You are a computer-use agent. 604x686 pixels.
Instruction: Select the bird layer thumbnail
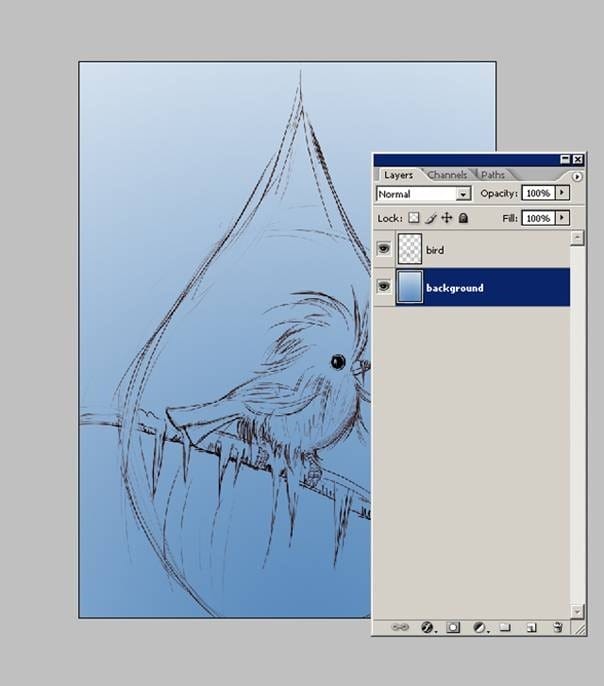click(x=410, y=249)
